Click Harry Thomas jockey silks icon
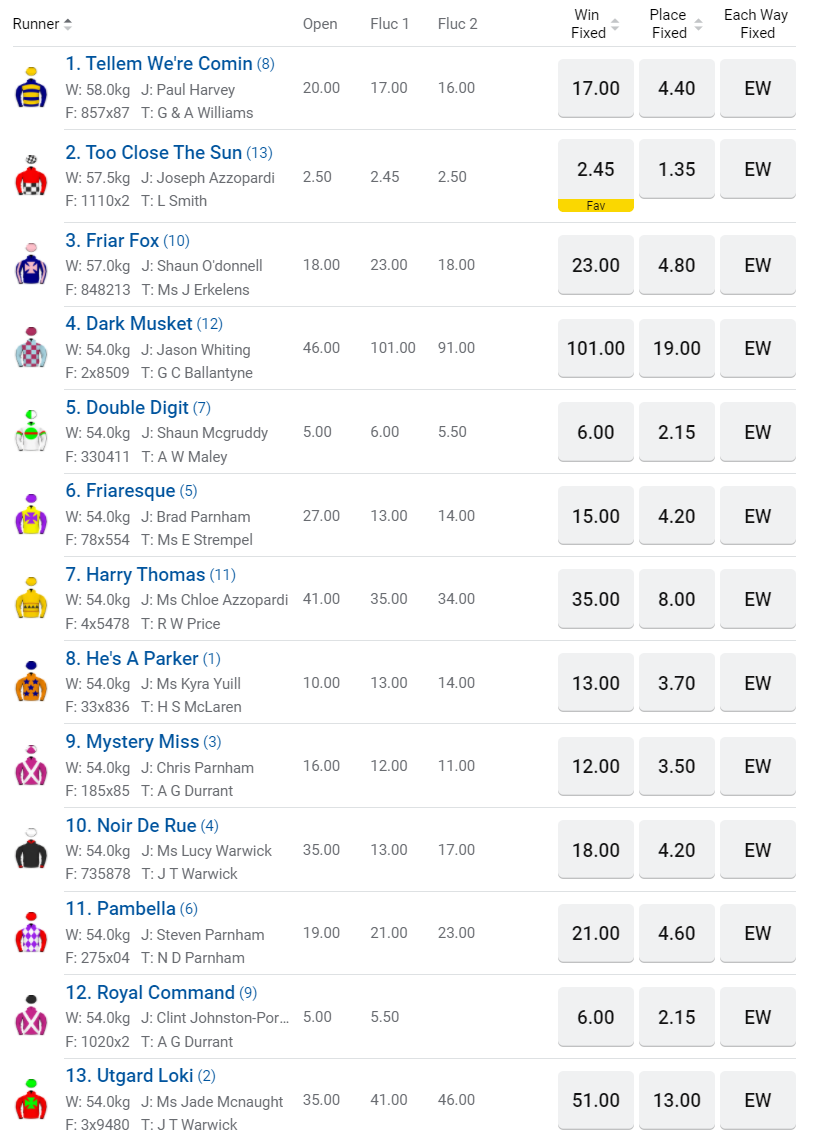This screenshot has width=813, height=1141. 31,599
